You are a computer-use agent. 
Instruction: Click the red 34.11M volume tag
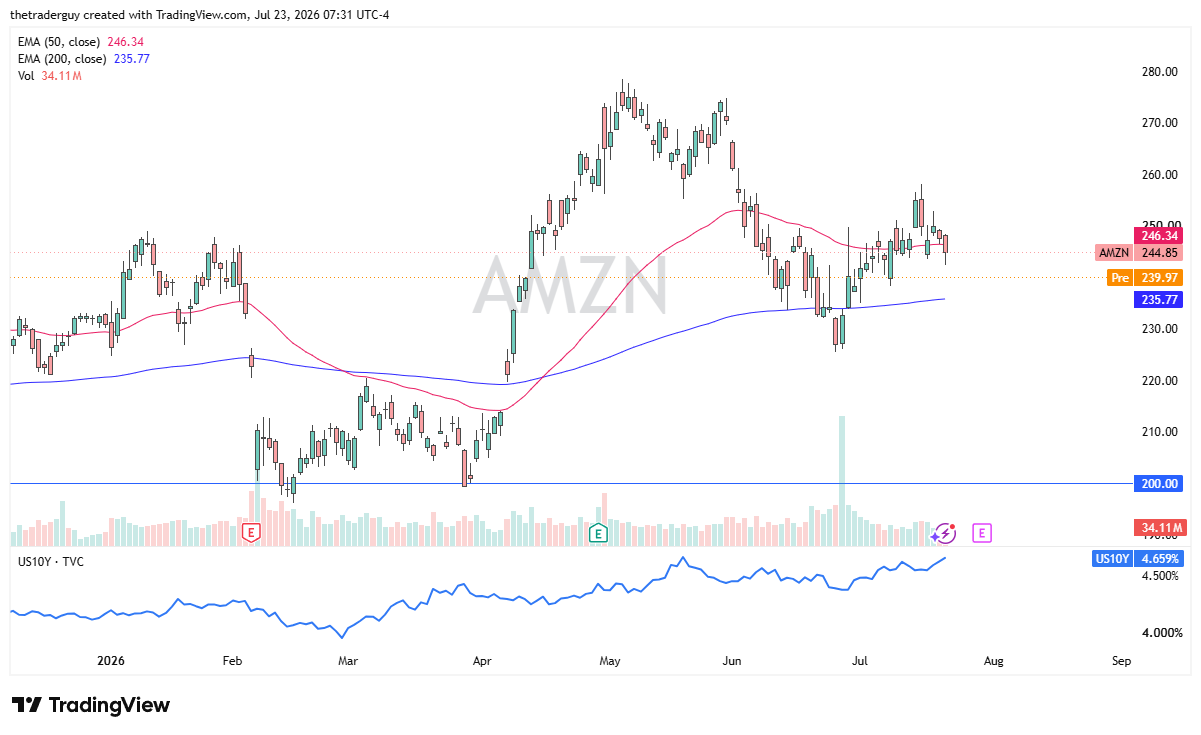[1158, 527]
